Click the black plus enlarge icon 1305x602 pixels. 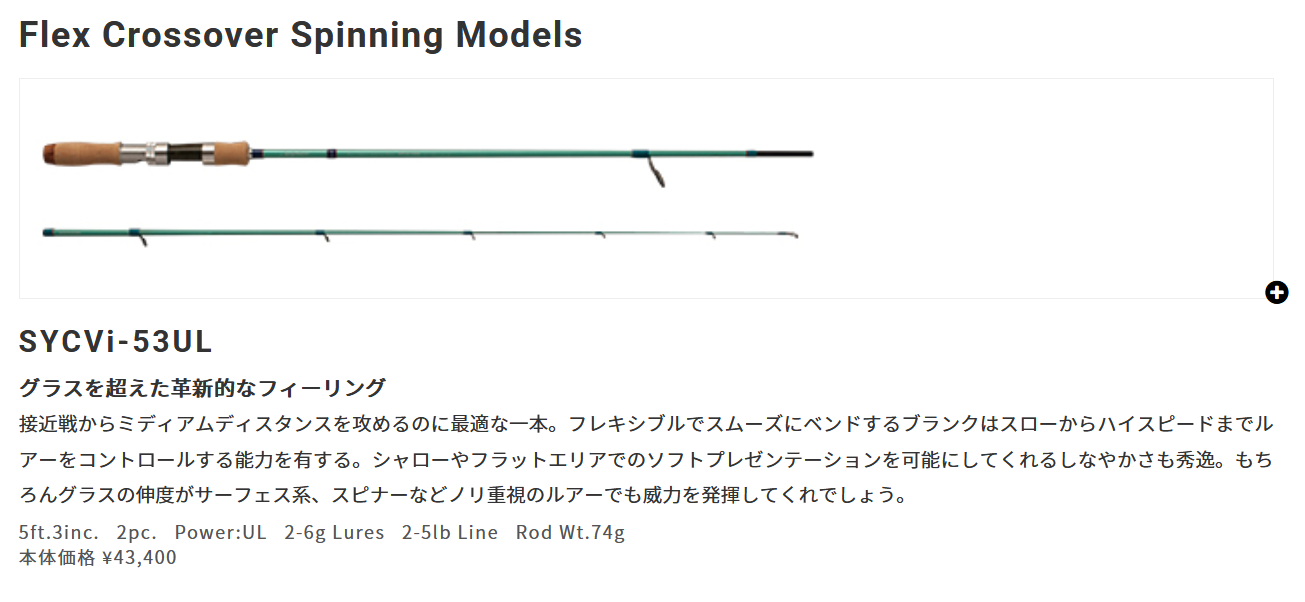(1276, 293)
